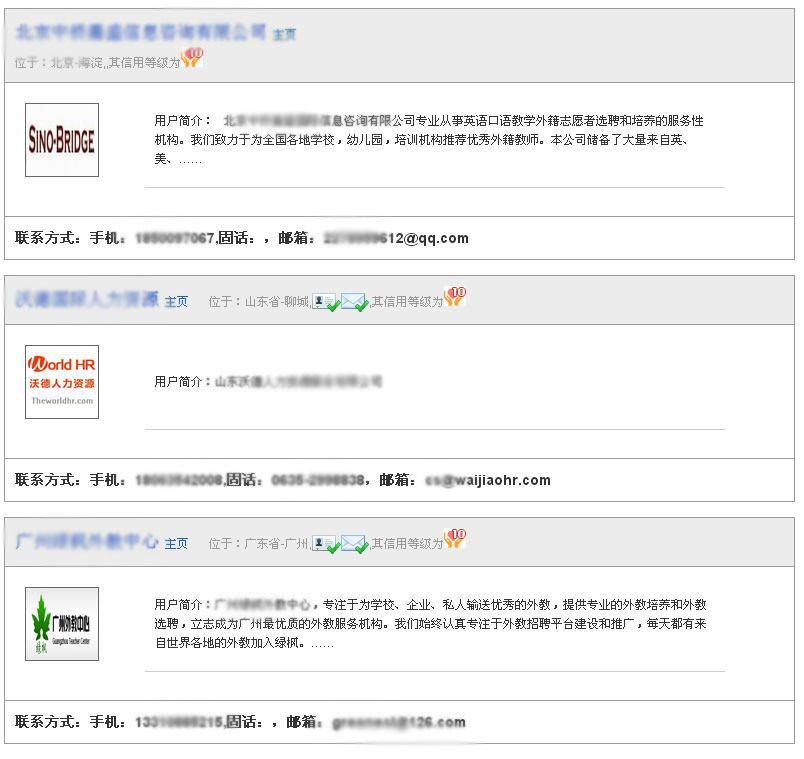This screenshot has width=804, height=759.
Task: Click the 126.com email address
Action: pyautogui.click(x=398, y=722)
